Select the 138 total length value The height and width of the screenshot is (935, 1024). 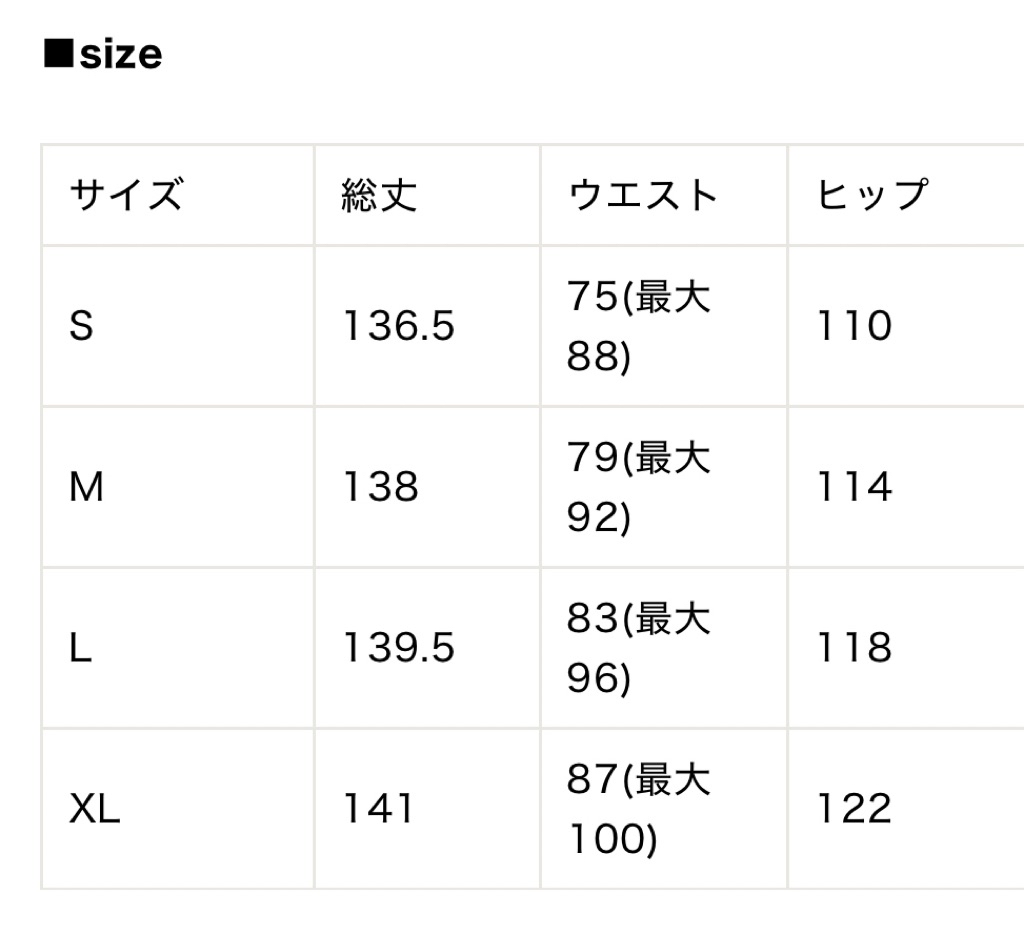tap(381, 487)
